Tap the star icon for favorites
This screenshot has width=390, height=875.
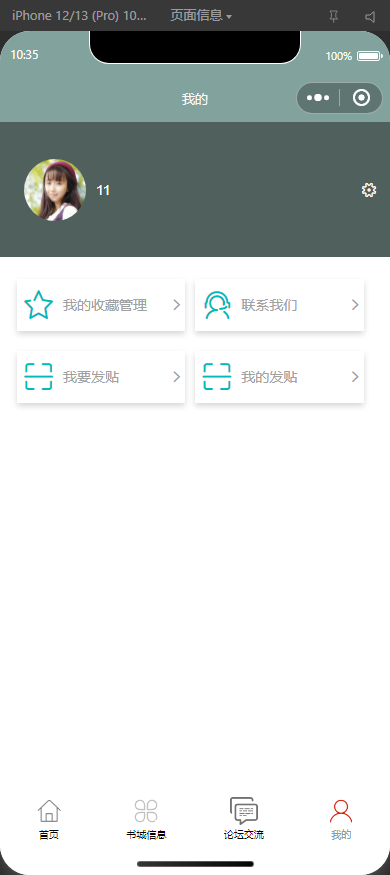38,305
